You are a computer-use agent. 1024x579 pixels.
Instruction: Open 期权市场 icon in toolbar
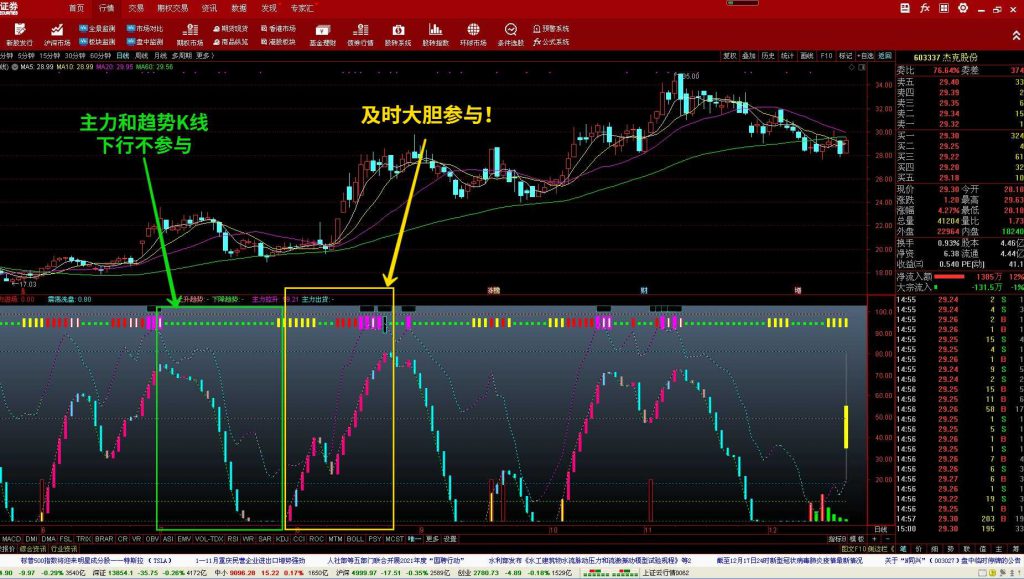coord(188,34)
